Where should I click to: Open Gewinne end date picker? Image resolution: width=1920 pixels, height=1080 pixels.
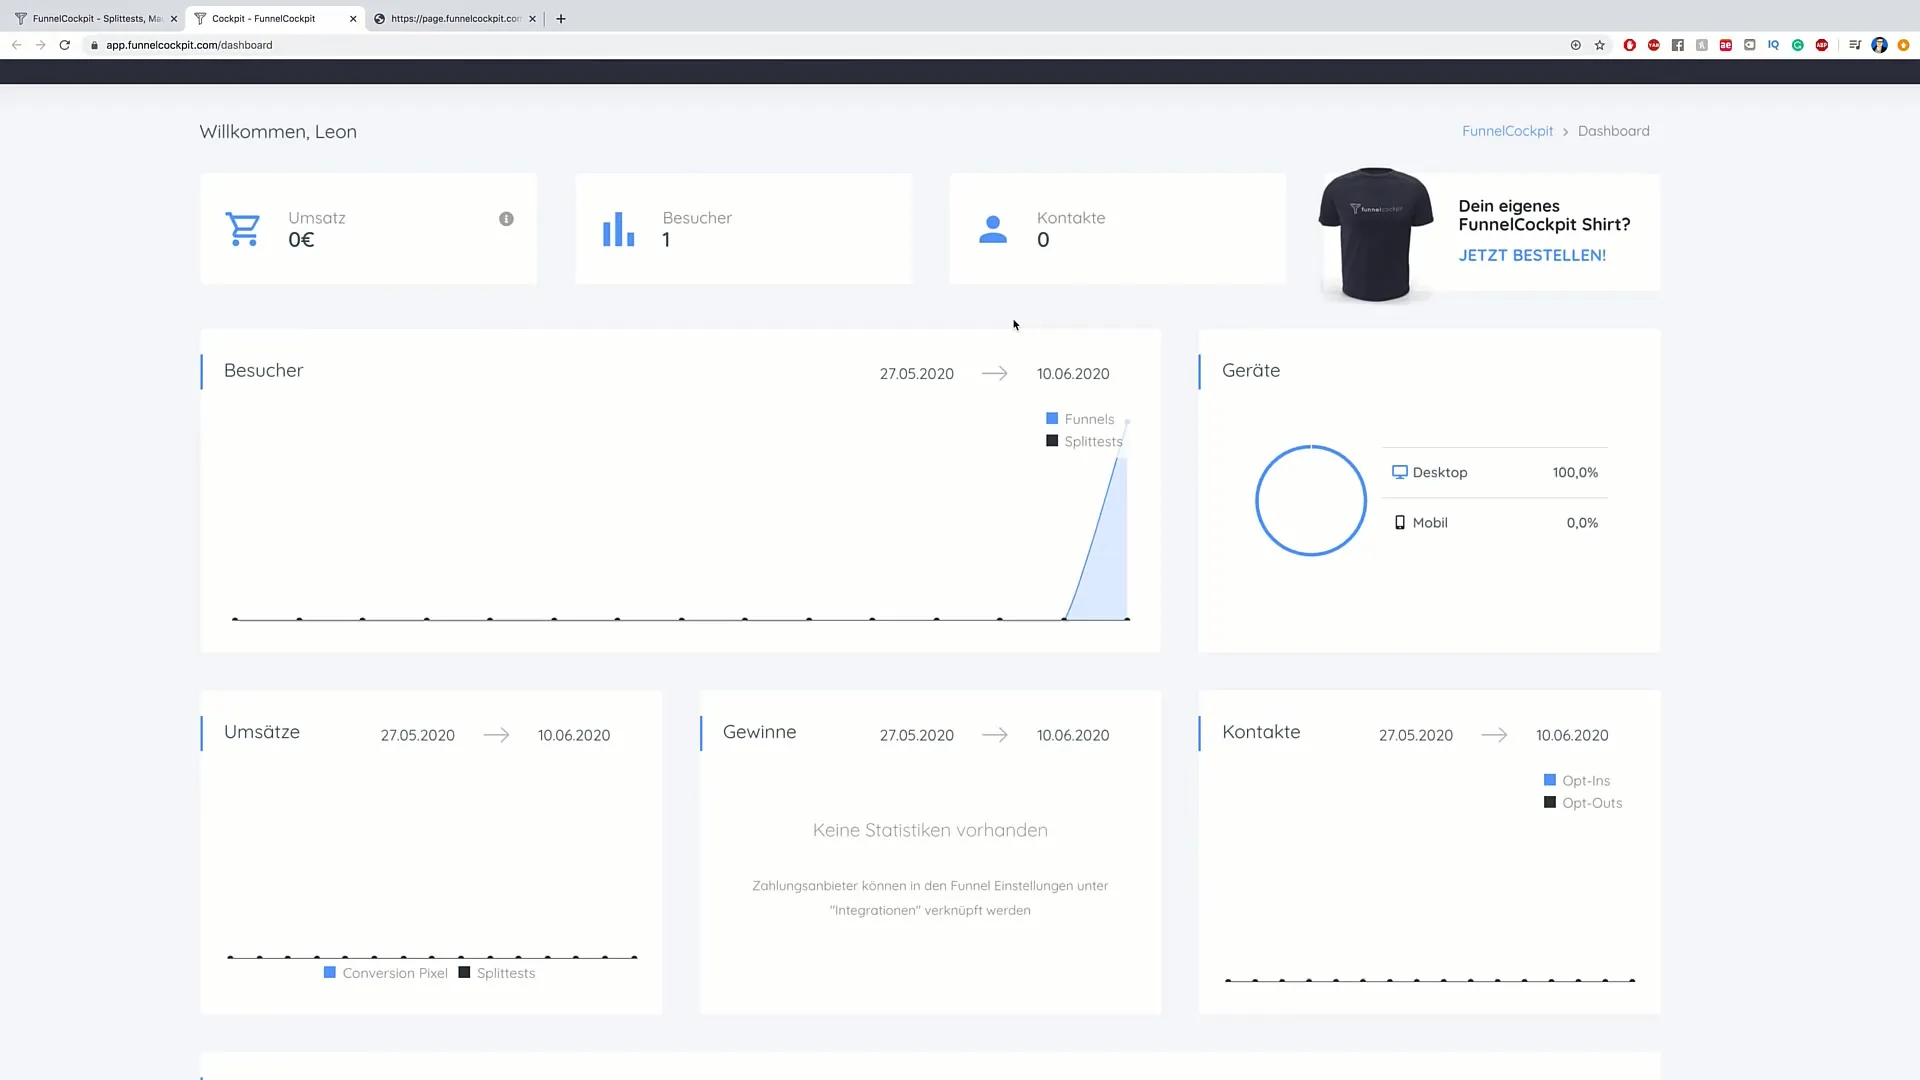pos(1073,735)
